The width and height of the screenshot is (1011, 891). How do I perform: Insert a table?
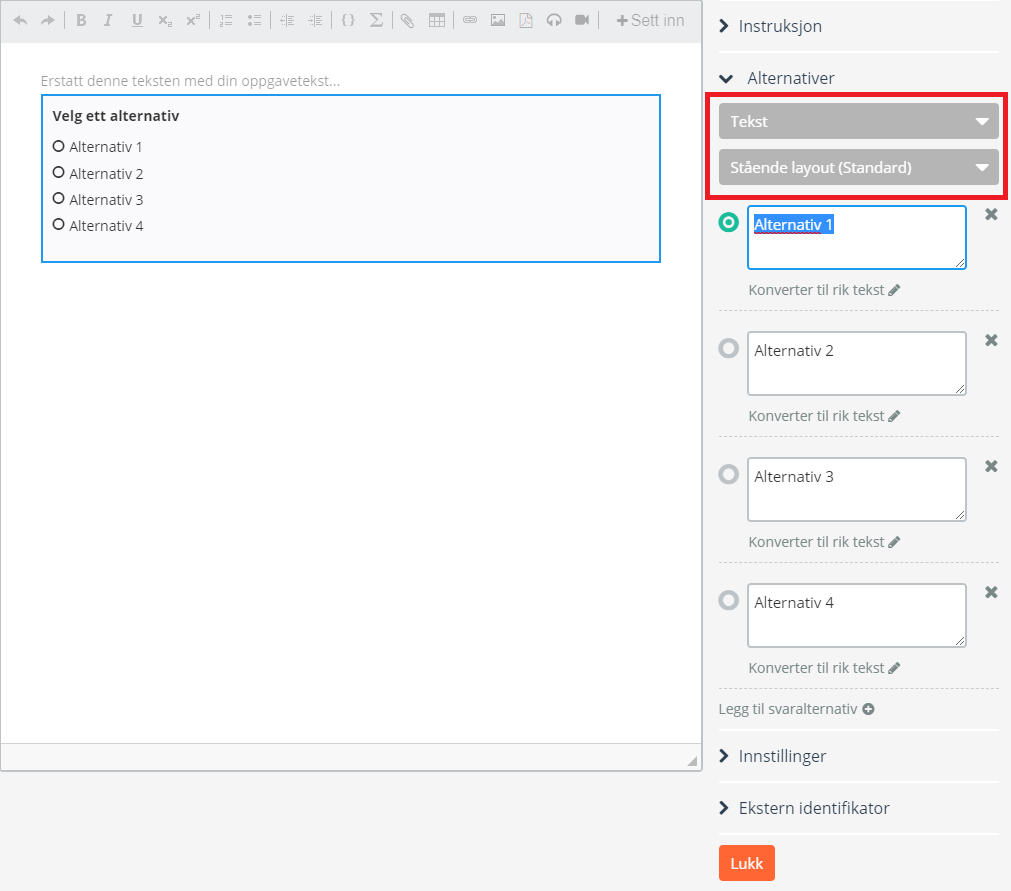(x=437, y=21)
